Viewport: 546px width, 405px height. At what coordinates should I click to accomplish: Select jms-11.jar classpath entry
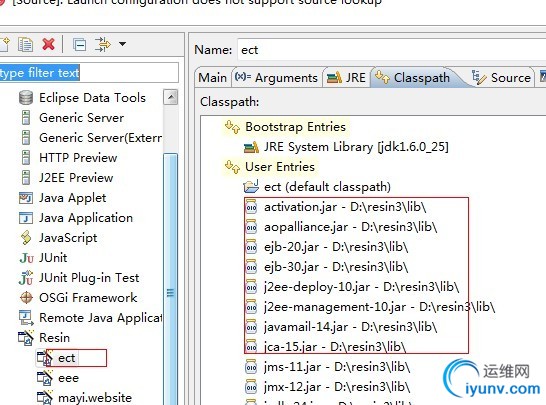pos(337,367)
